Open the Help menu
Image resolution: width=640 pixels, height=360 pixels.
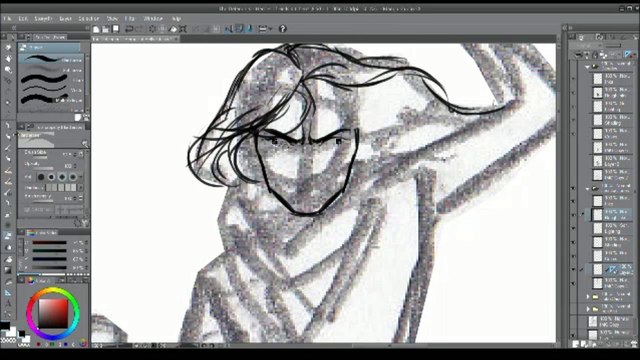(176, 19)
